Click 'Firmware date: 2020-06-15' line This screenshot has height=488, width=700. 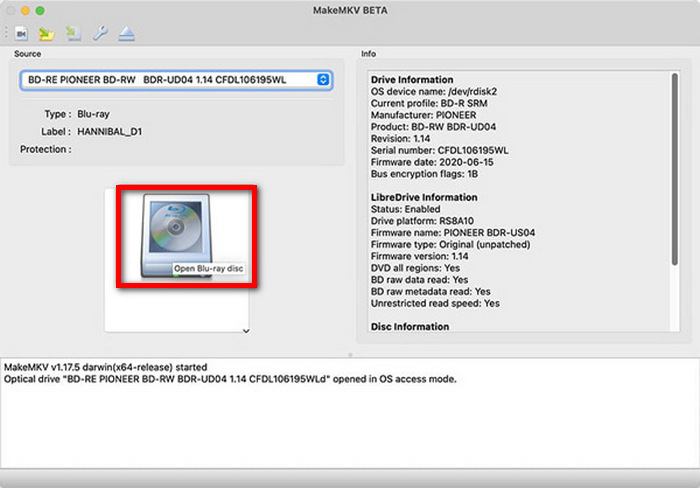click(432, 162)
